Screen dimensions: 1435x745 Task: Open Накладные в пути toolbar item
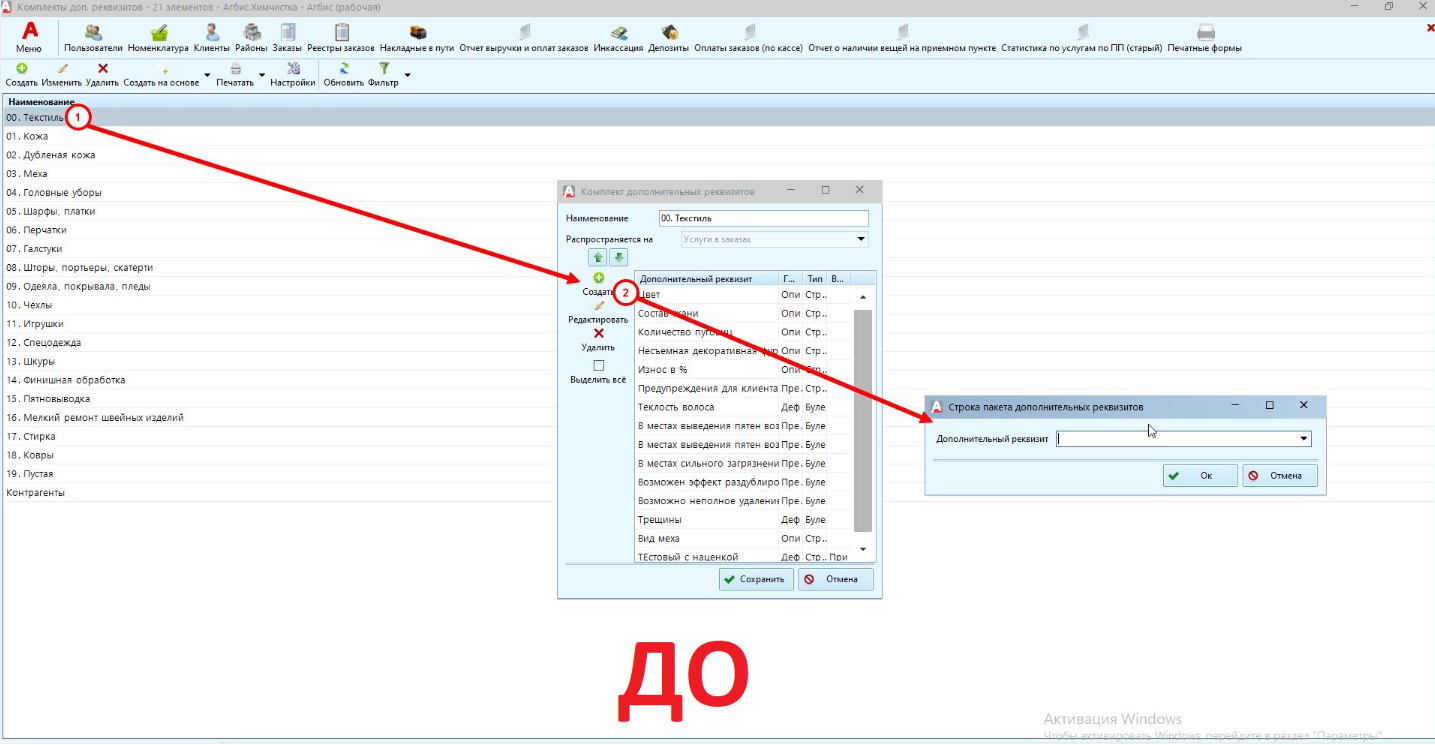pyautogui.click(x=417, y=38)
